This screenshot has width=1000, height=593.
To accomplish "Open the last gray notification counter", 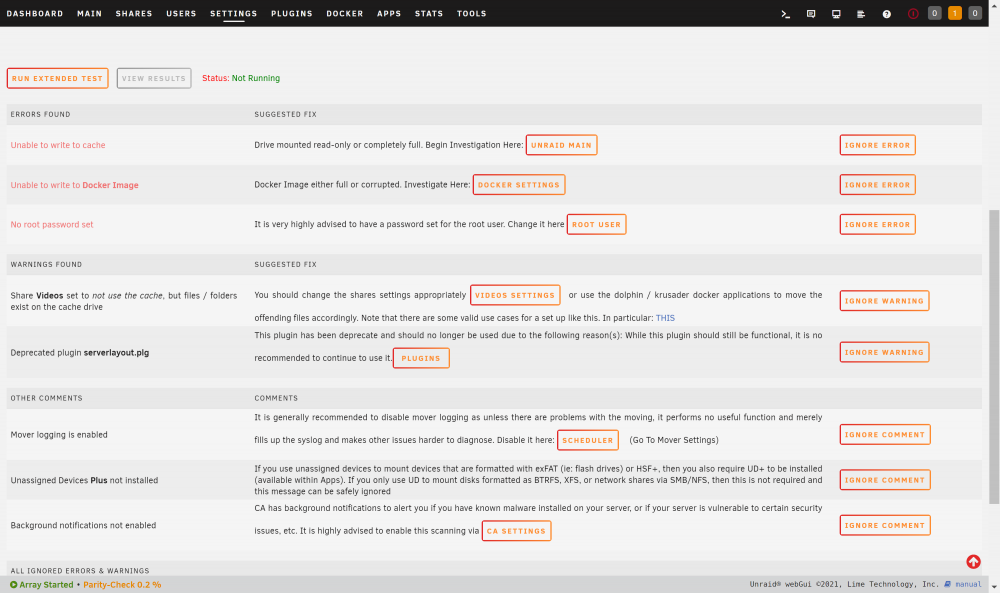I will [974, 13].
